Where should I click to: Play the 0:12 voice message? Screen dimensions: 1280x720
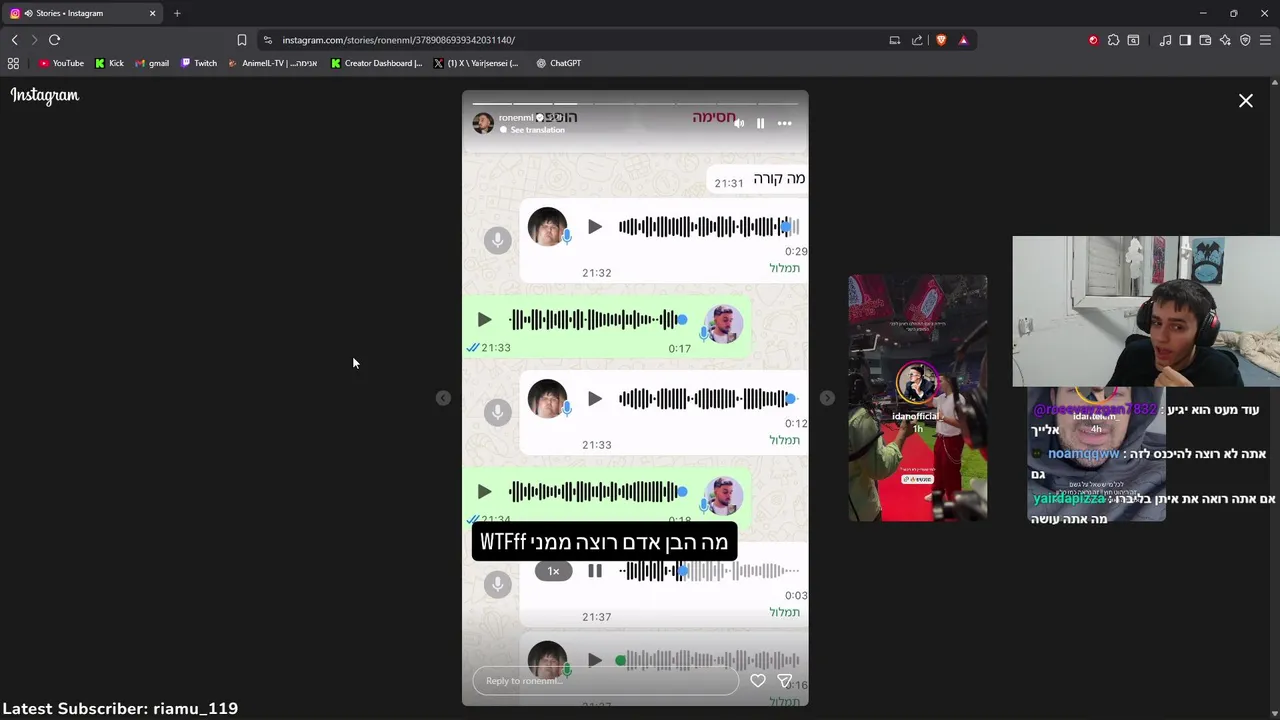point(595,399)
